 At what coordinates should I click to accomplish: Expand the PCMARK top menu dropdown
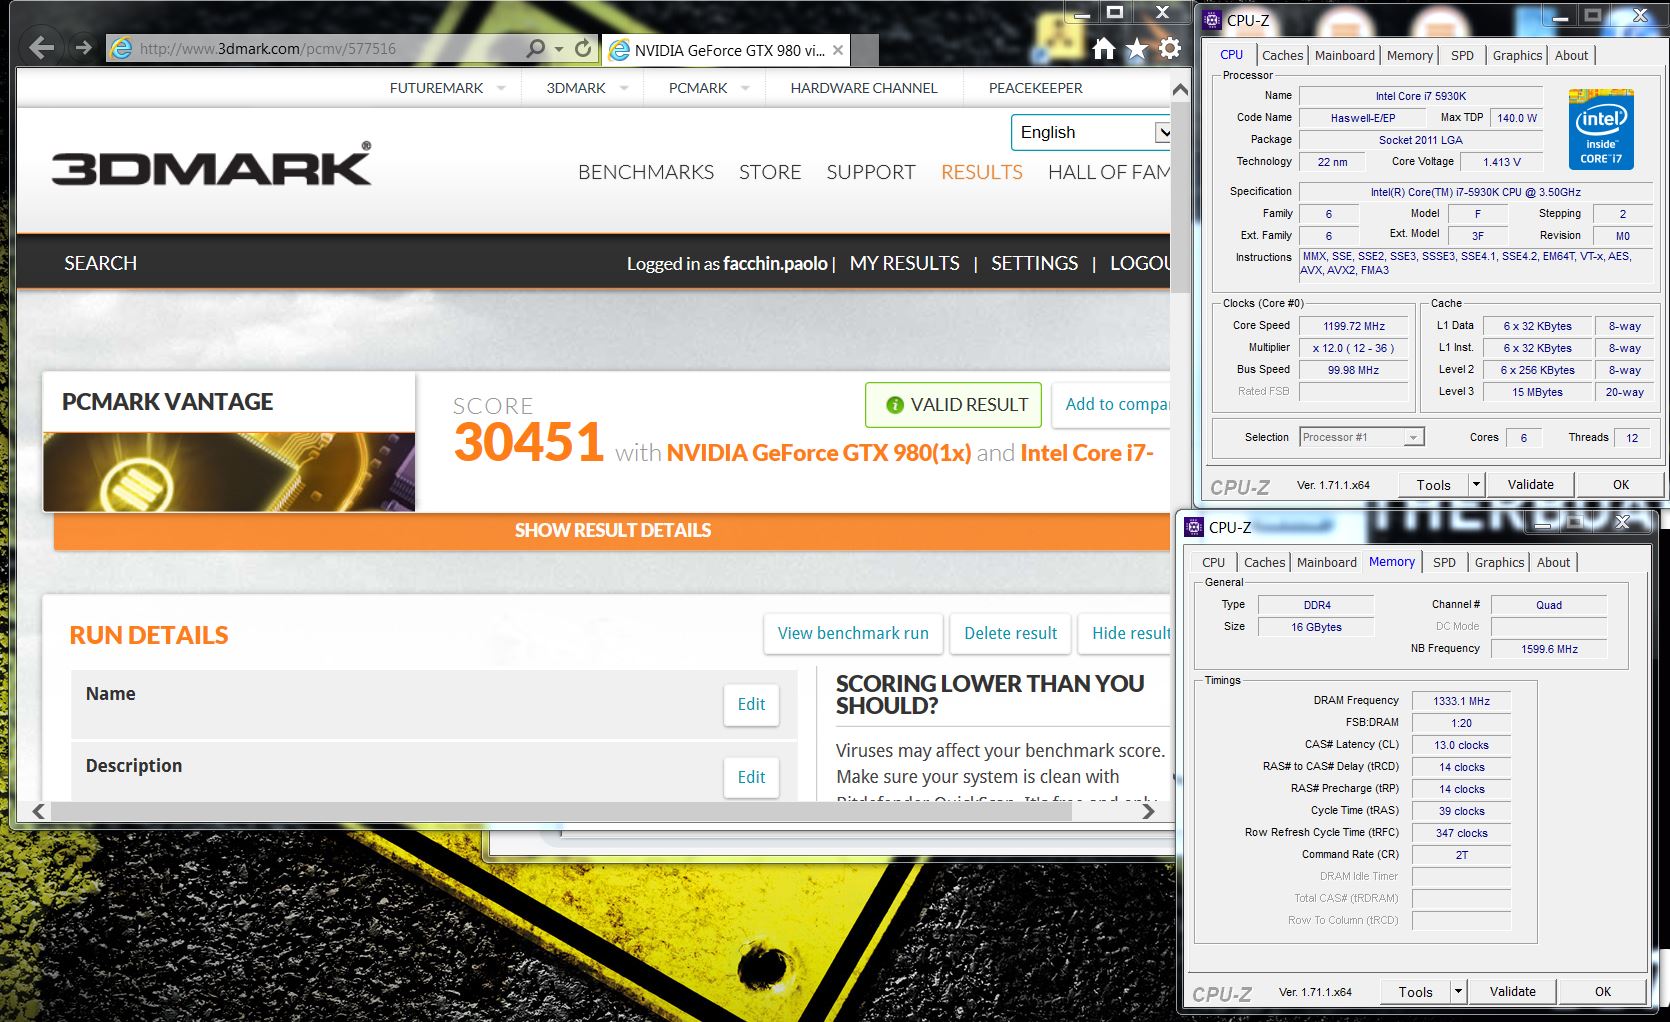[x=745, y=88]
